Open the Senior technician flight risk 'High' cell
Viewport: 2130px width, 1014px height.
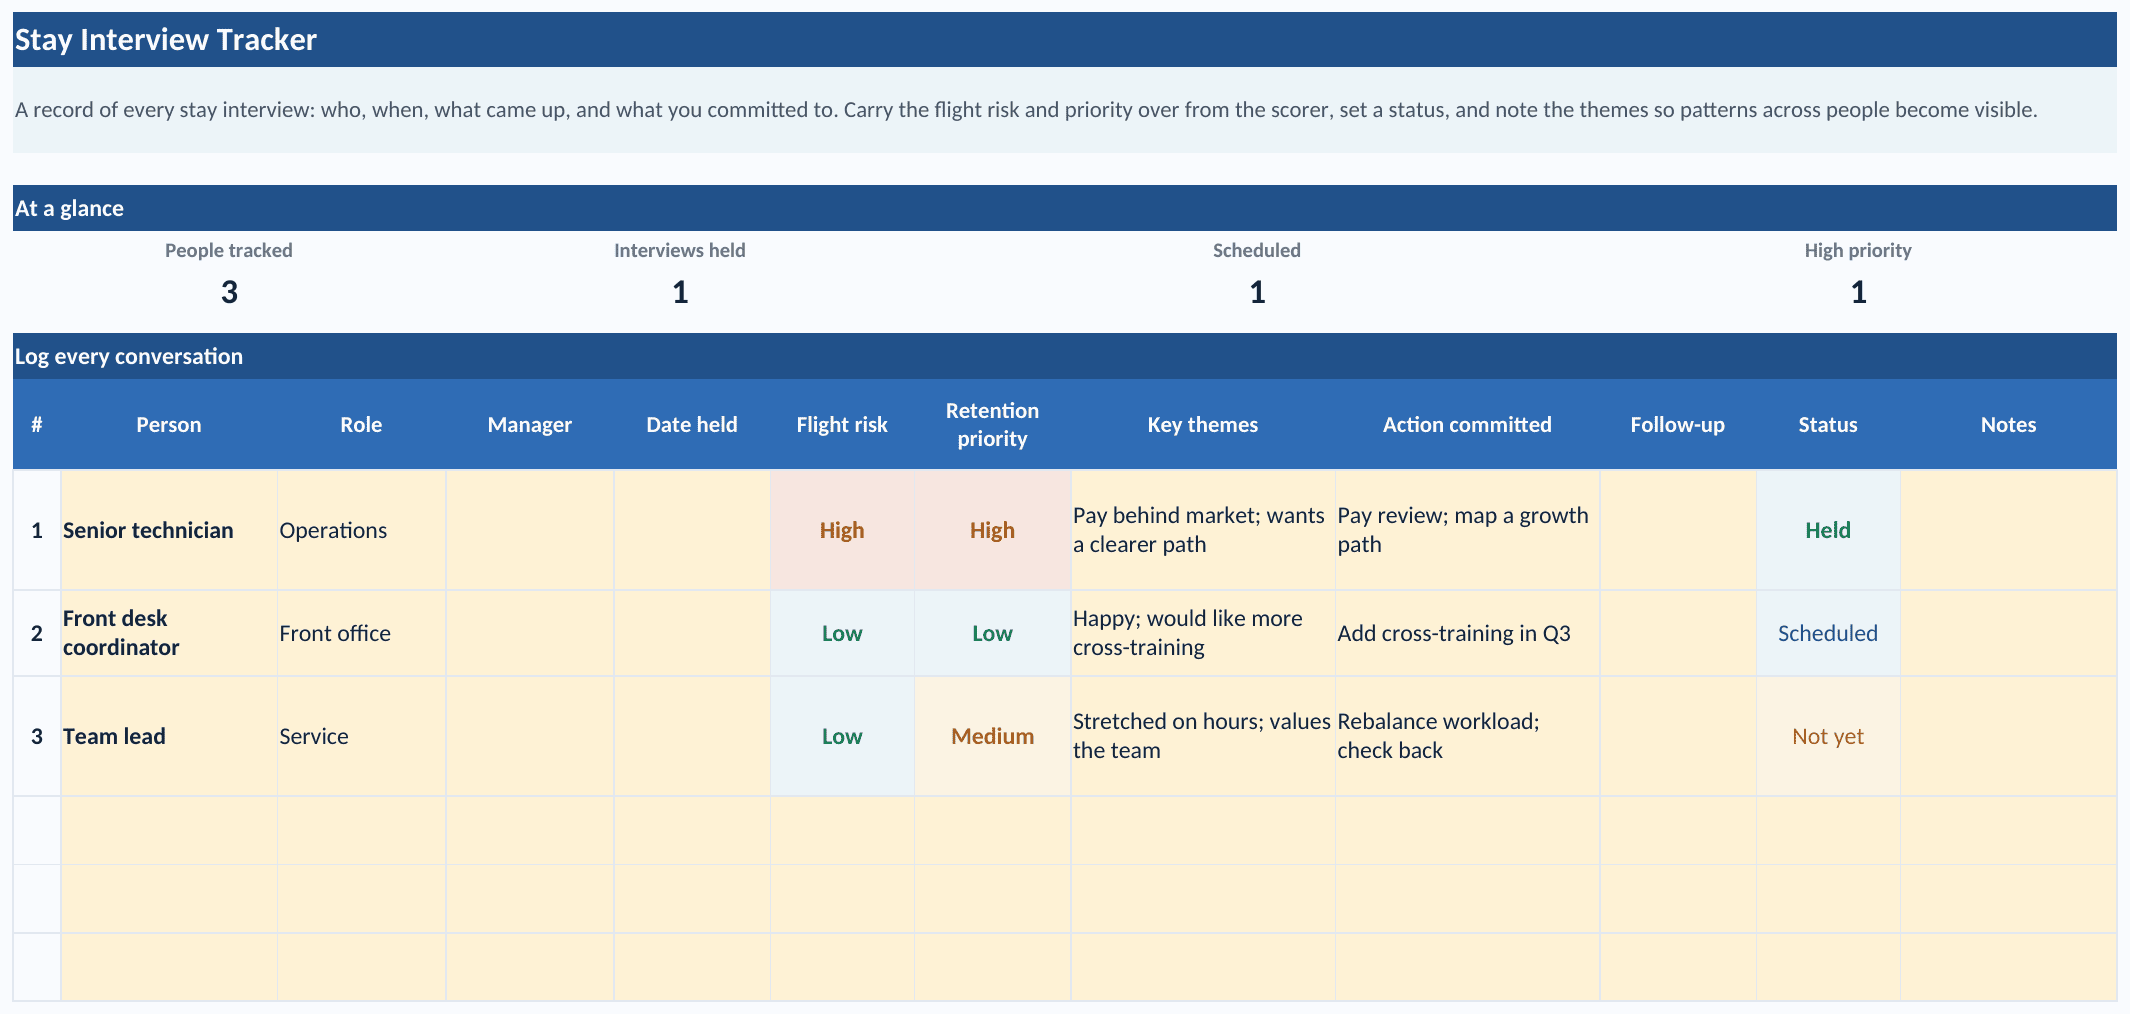coord(842,530)
